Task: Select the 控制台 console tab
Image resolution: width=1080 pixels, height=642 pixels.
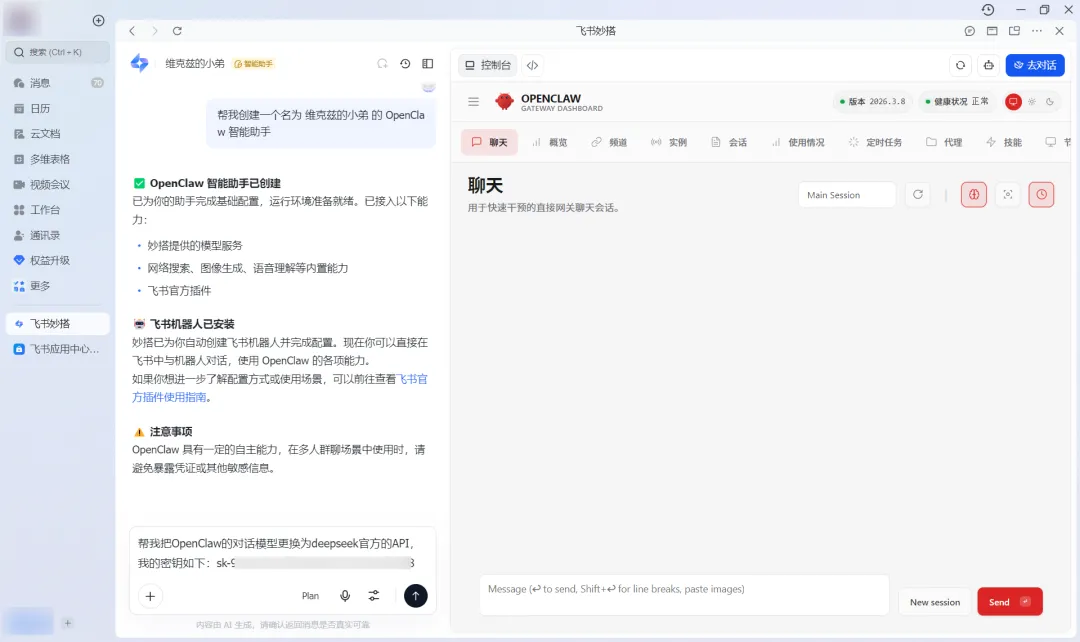Action: (x=488, y=65)
